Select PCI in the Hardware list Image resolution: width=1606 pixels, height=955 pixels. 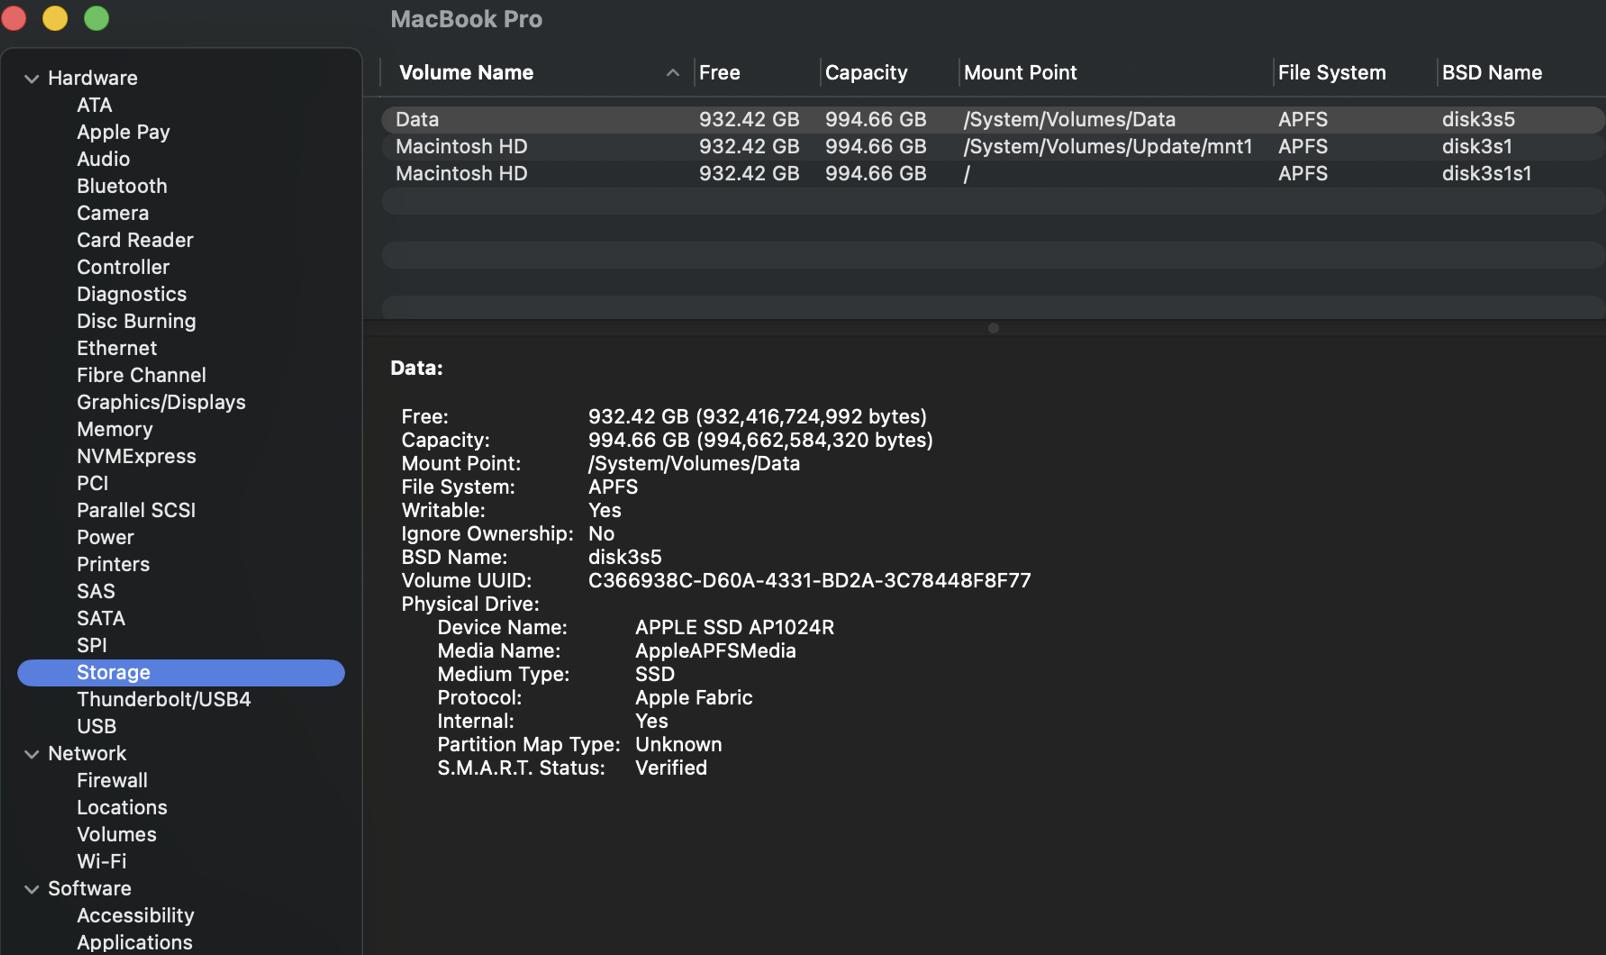(92, 483)
